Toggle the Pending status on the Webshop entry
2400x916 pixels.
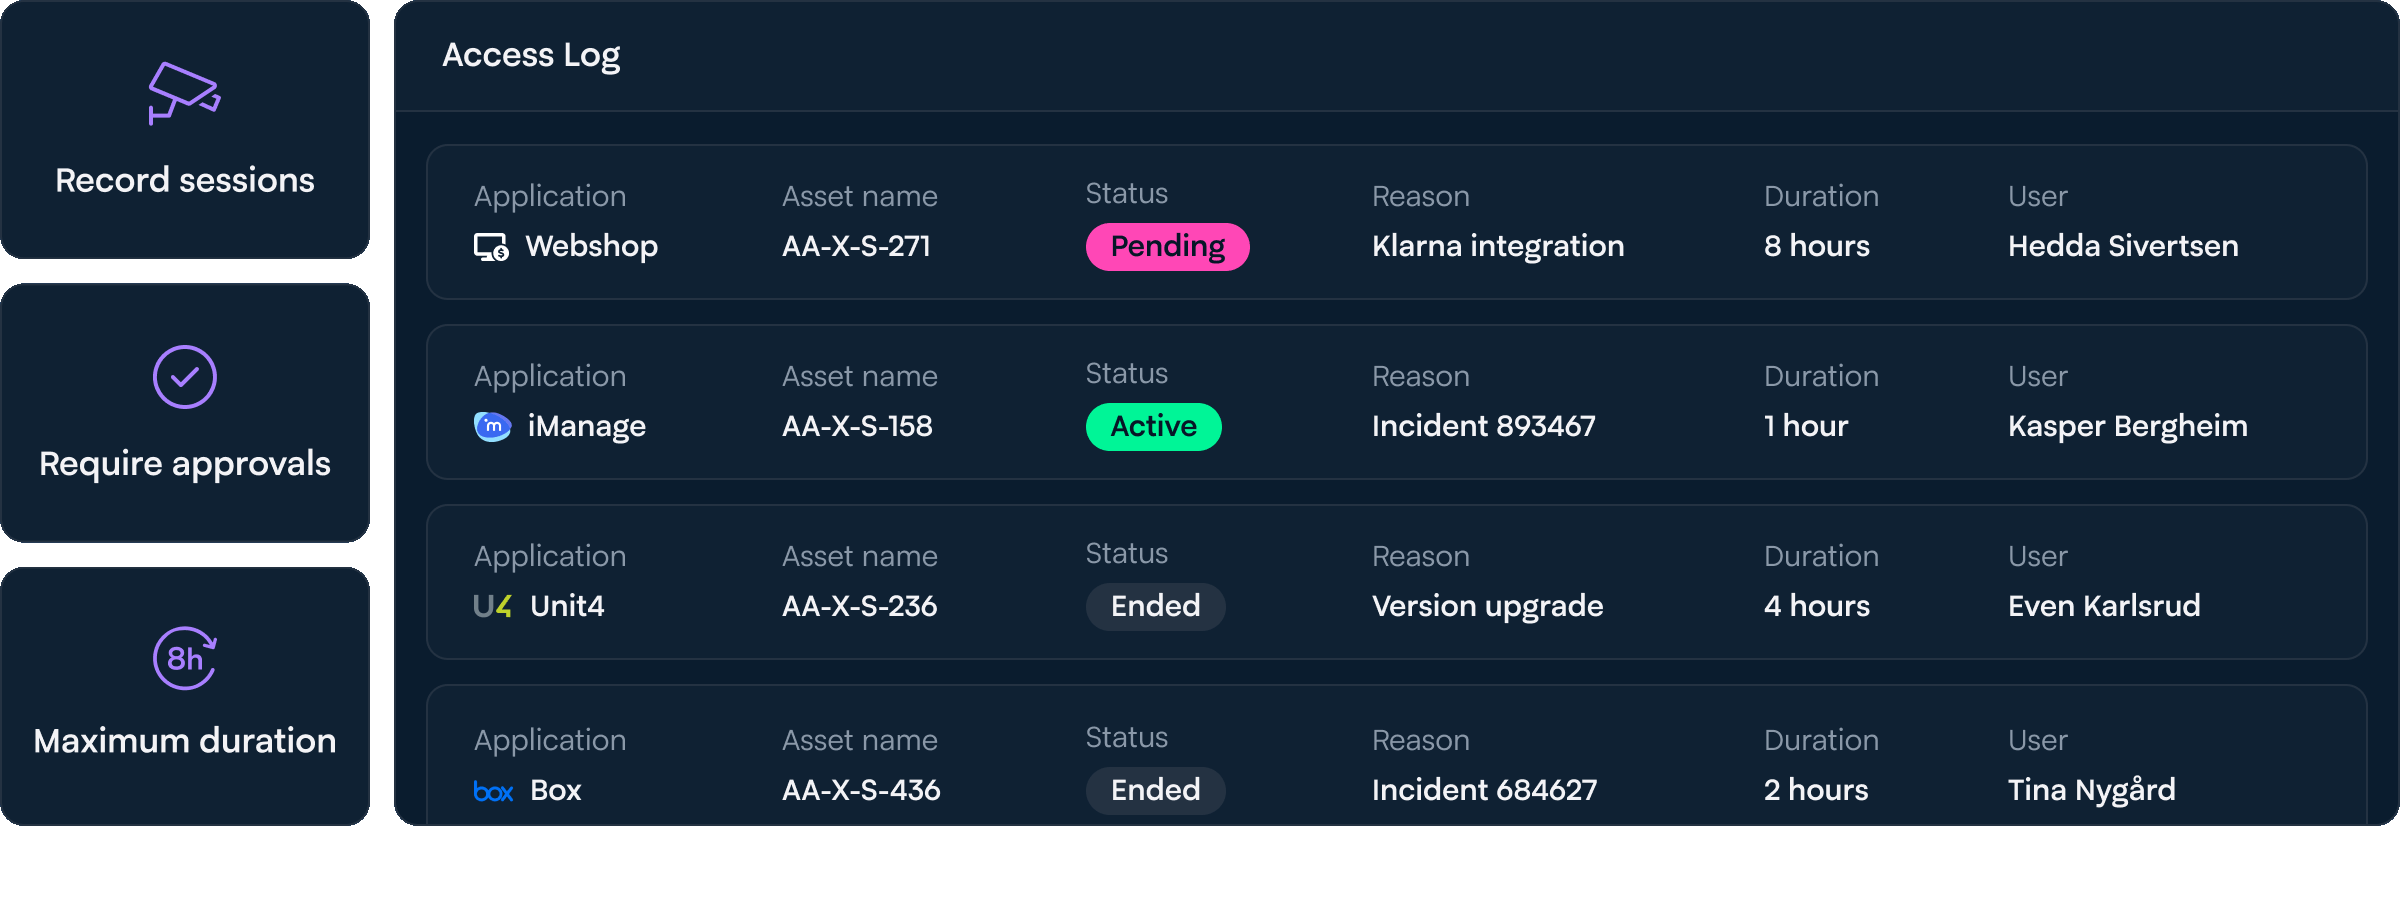pos(1167,246)
